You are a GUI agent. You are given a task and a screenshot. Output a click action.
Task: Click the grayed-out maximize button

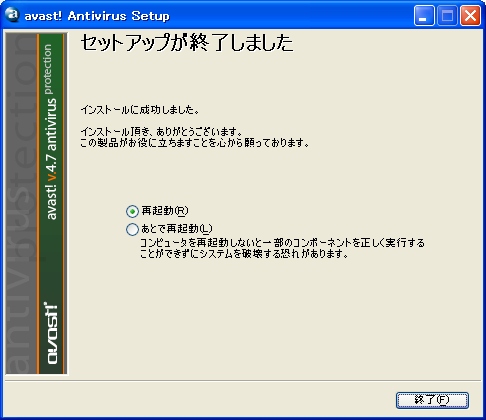447,15
